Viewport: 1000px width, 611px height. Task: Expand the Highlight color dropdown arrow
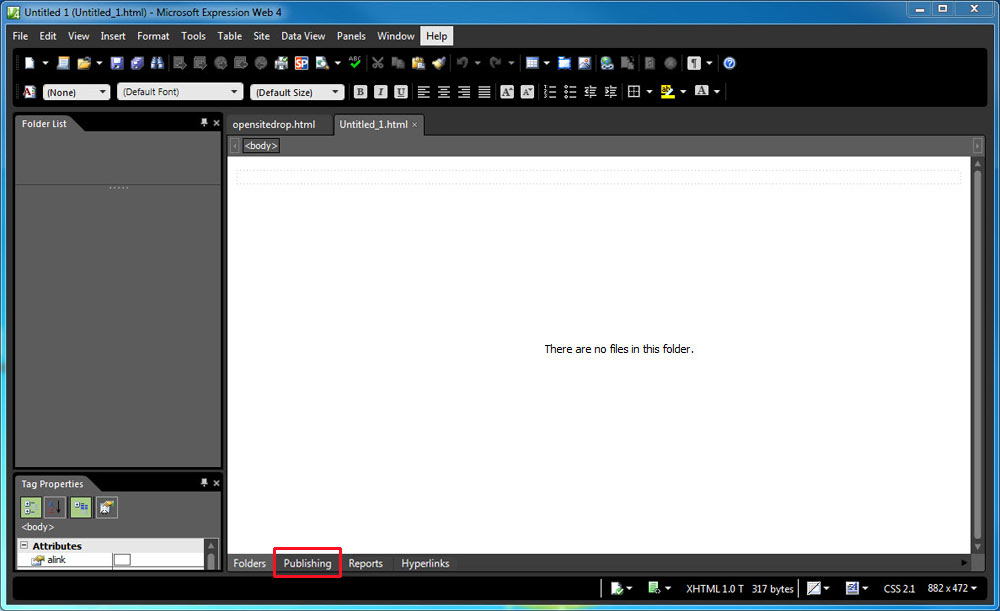[x=683, y=92]
